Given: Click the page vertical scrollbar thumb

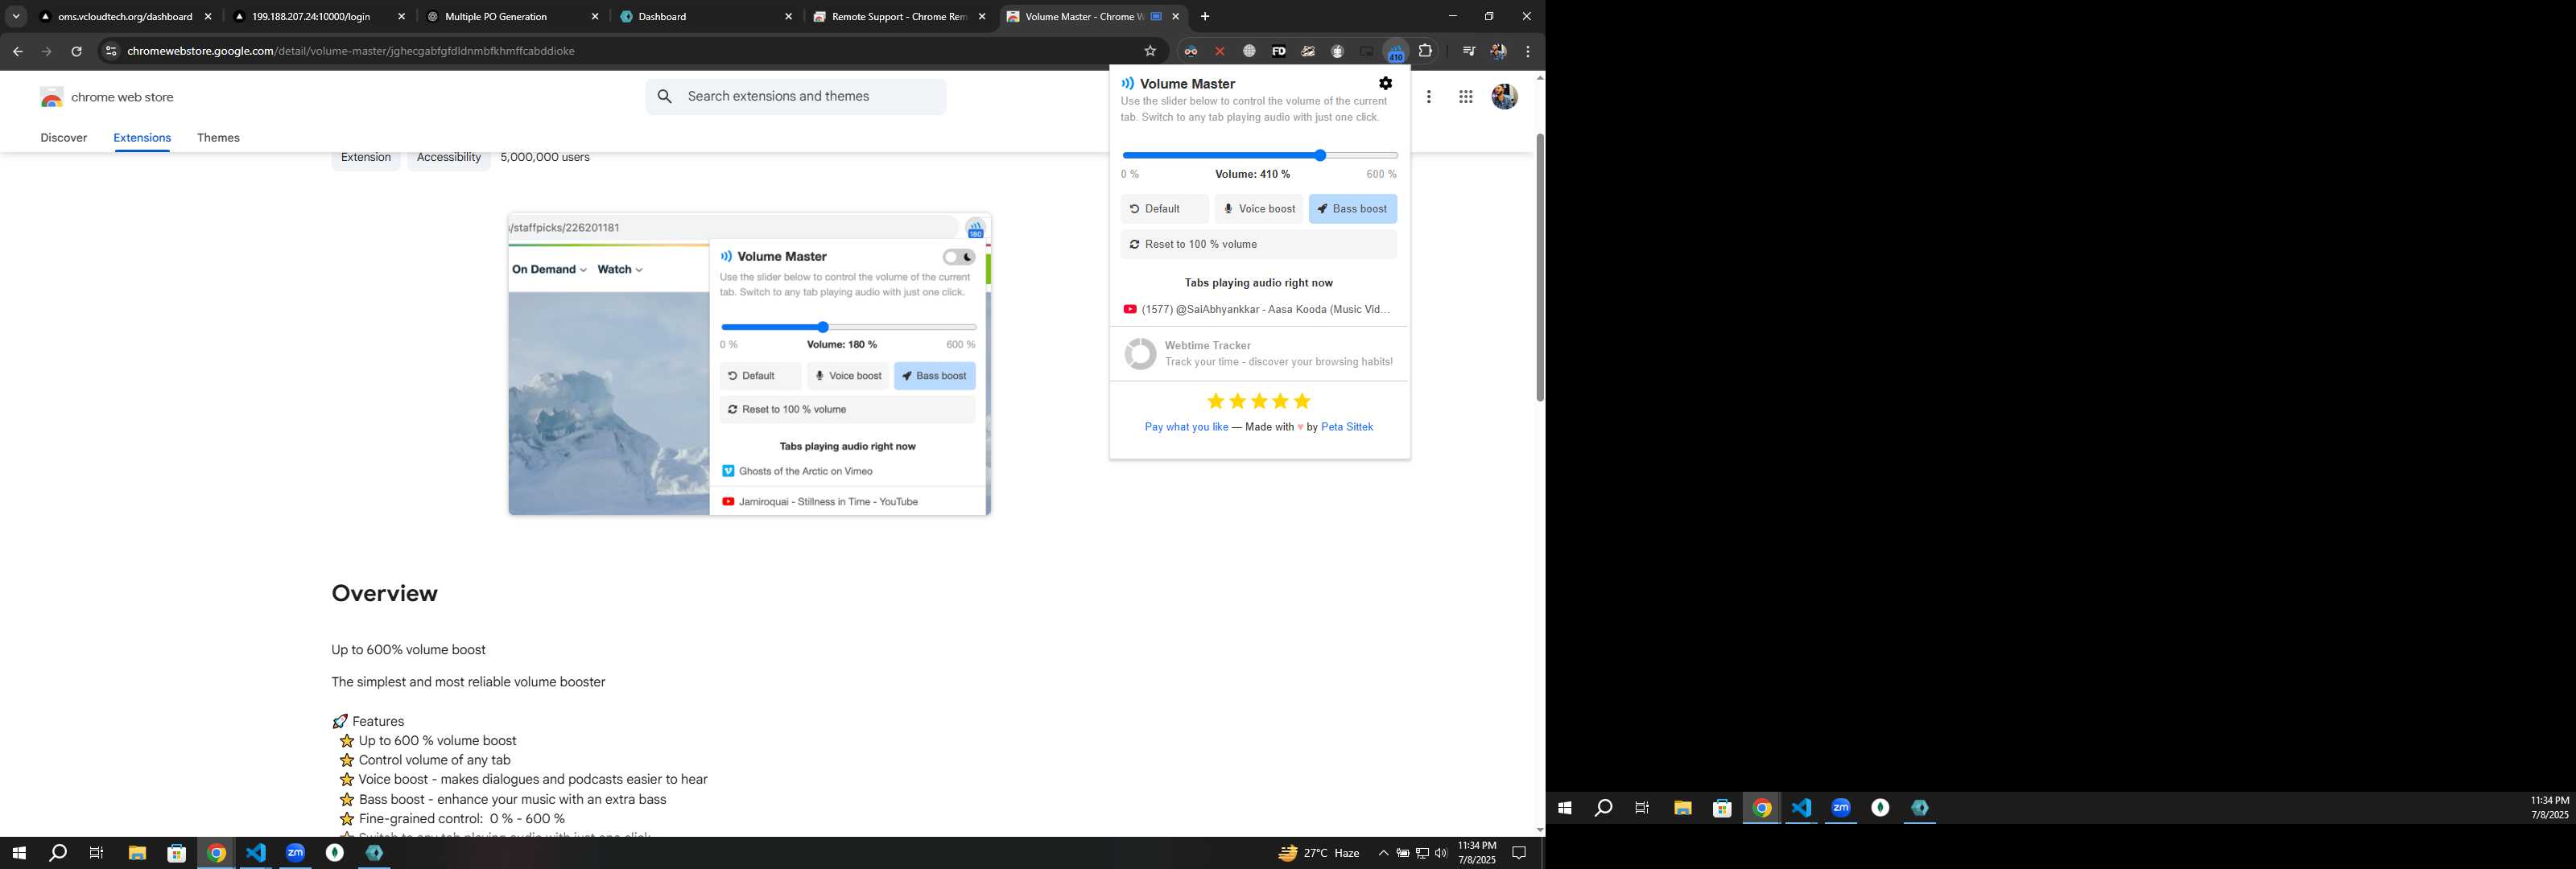Looking at the screenshot, I should (x=1540, y=268).
